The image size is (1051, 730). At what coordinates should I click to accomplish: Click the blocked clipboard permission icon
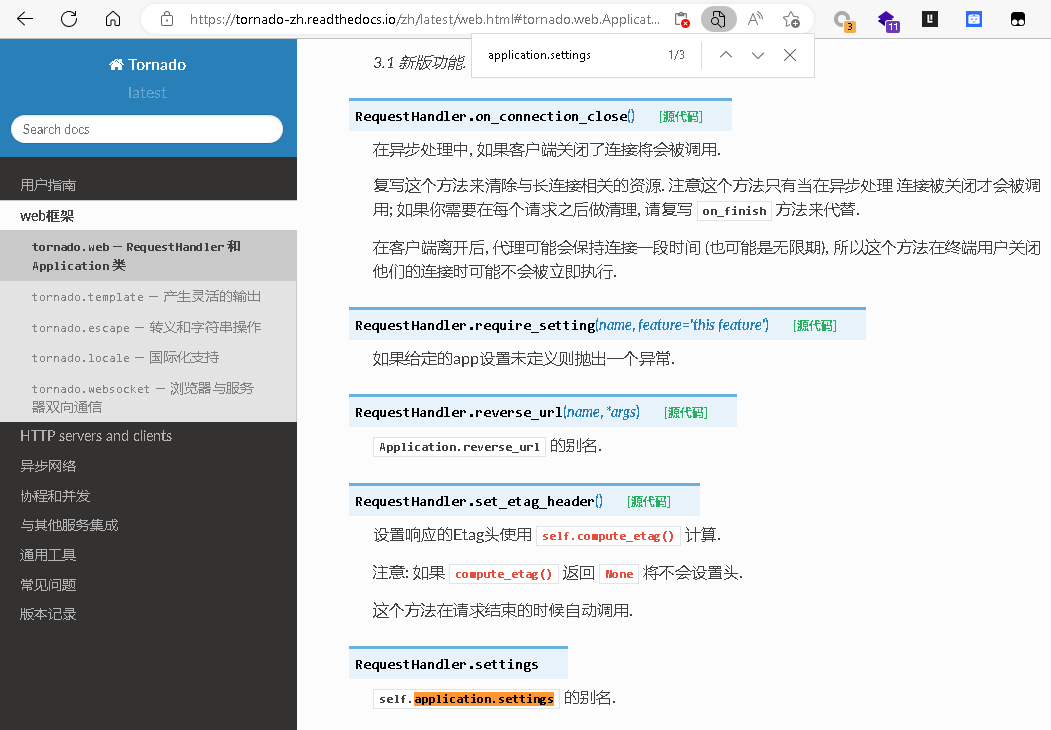click(682, 19)
